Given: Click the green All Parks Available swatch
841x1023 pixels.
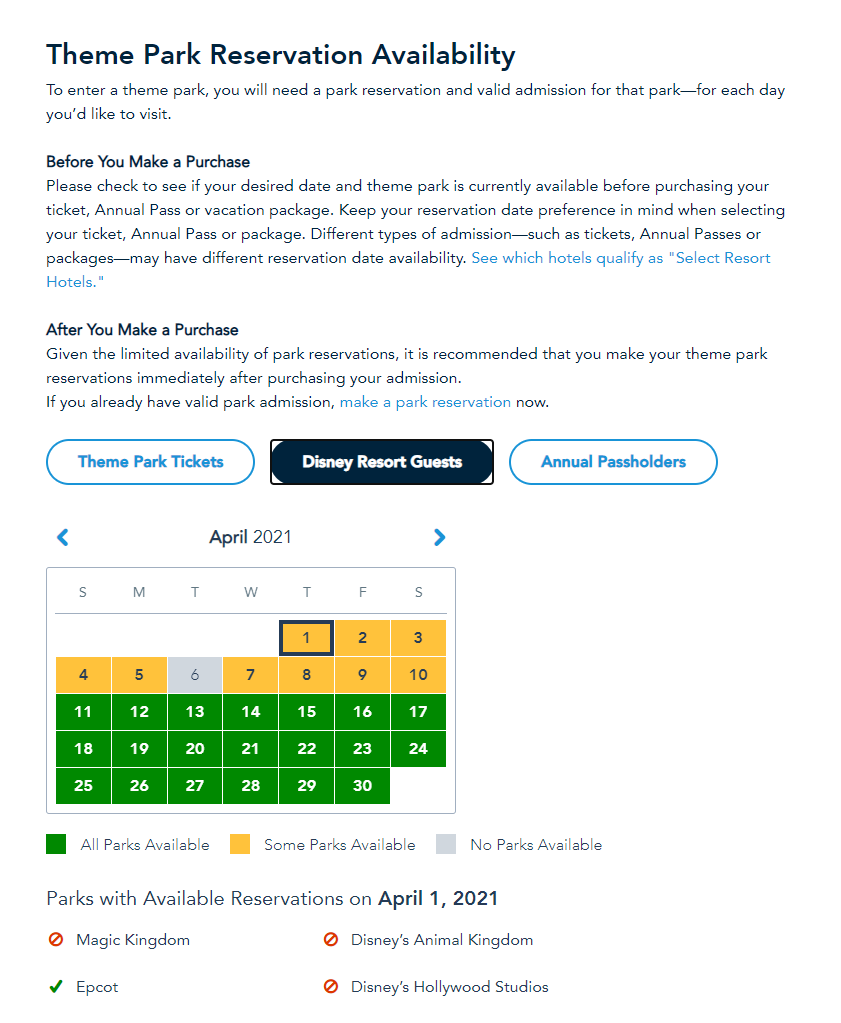Looking at the screenshot, I should (x=56, y=845).
